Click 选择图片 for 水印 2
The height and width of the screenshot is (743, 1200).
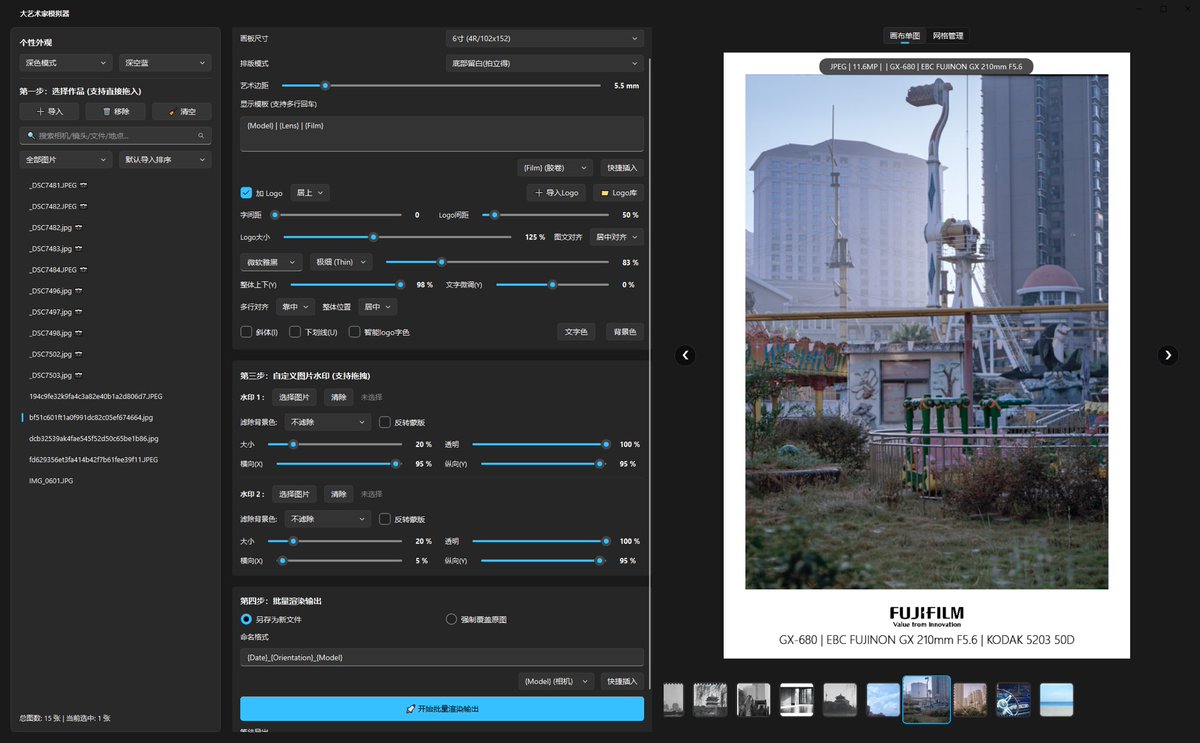[294, 494]
